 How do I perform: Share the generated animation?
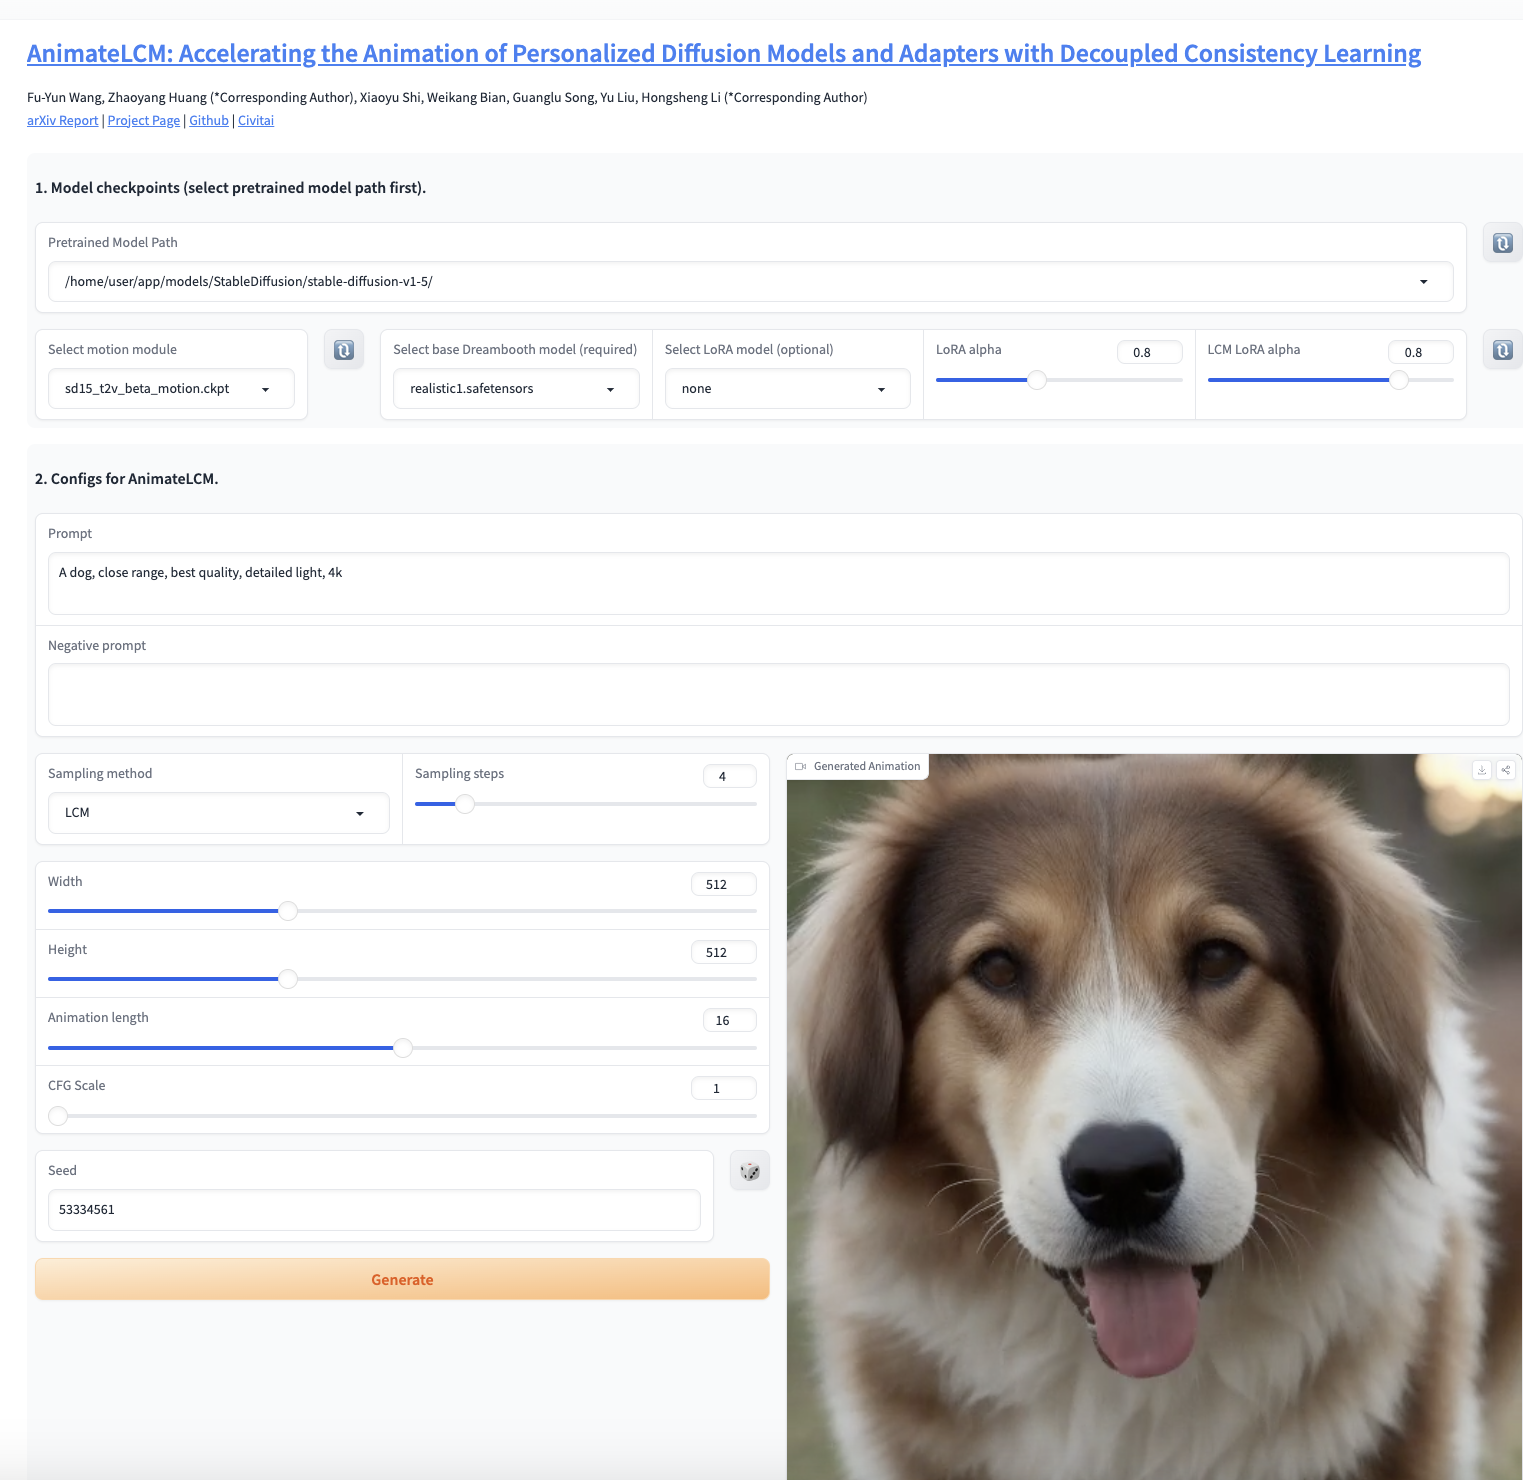point(1506,769)
